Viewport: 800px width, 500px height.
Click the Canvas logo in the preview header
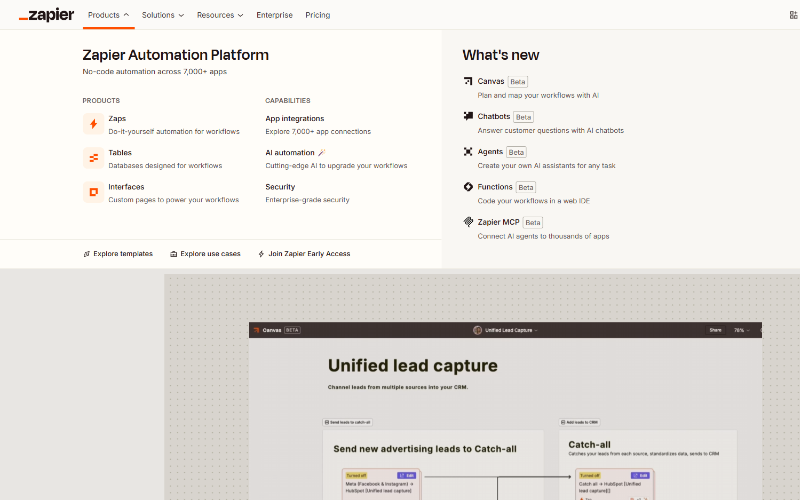click(x=257, y=330)
